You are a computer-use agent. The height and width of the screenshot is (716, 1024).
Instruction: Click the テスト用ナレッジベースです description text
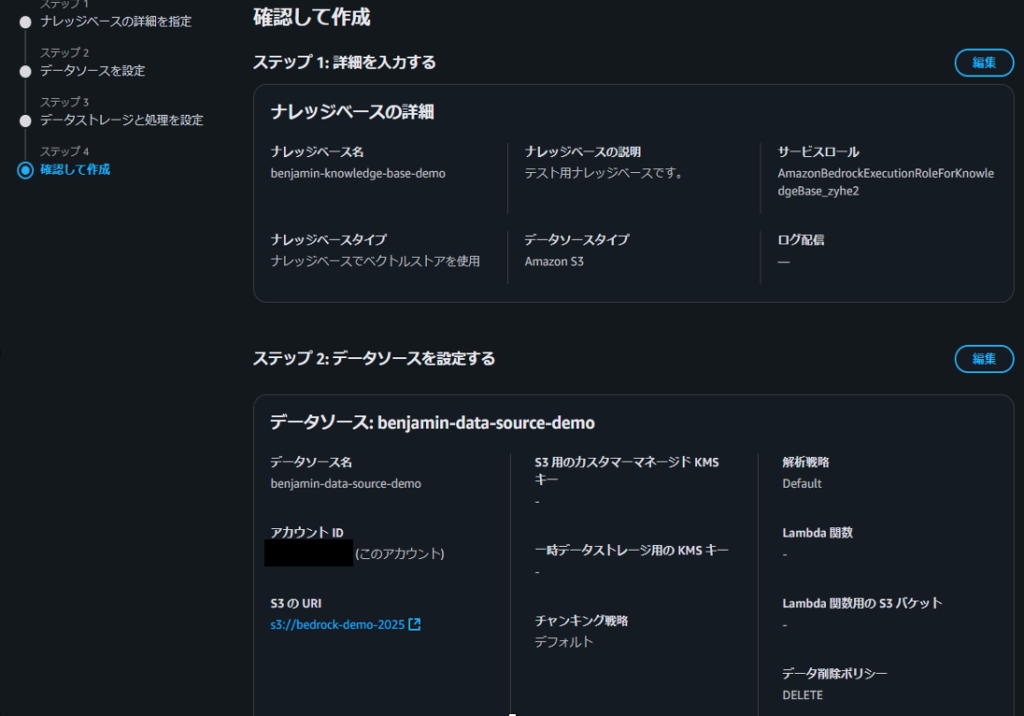point(603,173)
